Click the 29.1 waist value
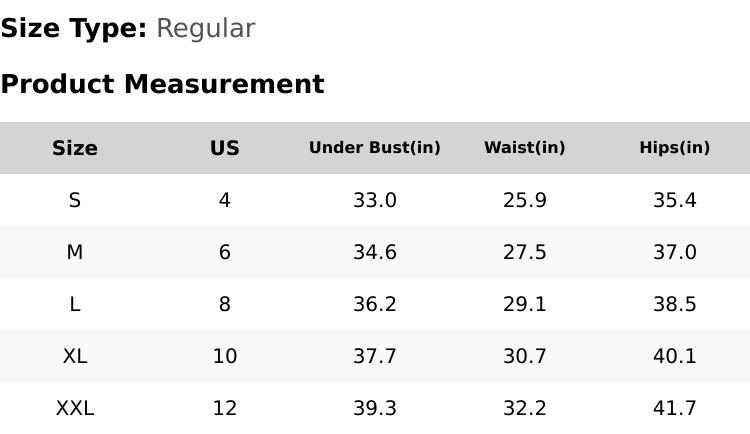This screenshot has height=434, width=750. (525, 305)
